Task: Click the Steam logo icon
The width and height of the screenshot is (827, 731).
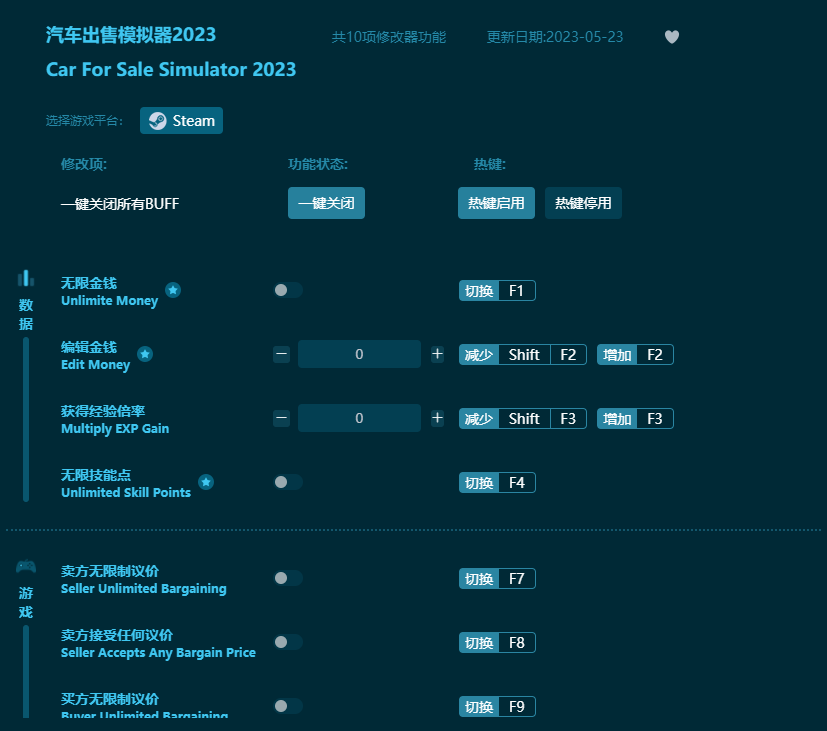Action: [x=157, y=121]
